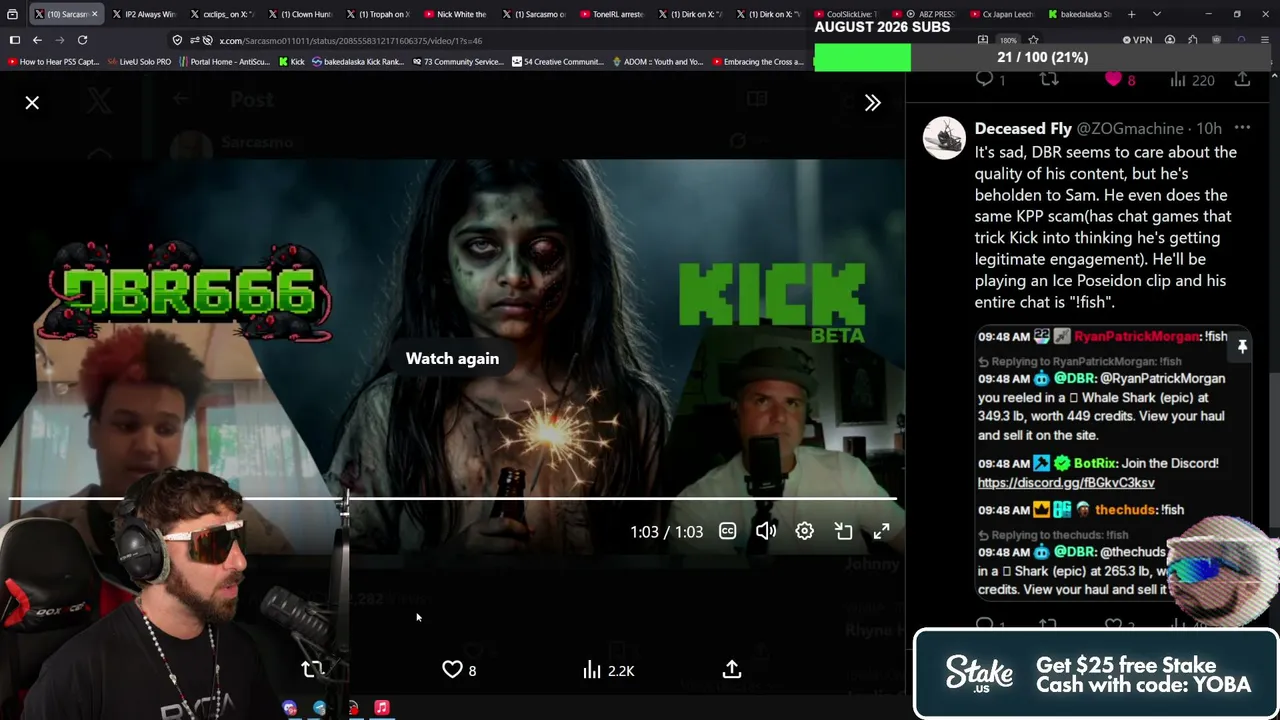Open the VPN button in the toolbar
The image size is (1280, 720).
click(x=1138, y=40)
